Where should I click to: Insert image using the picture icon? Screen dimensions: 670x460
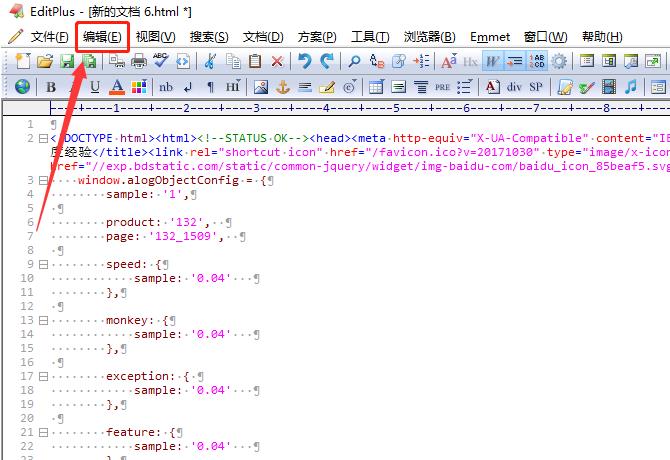point(261,87)
